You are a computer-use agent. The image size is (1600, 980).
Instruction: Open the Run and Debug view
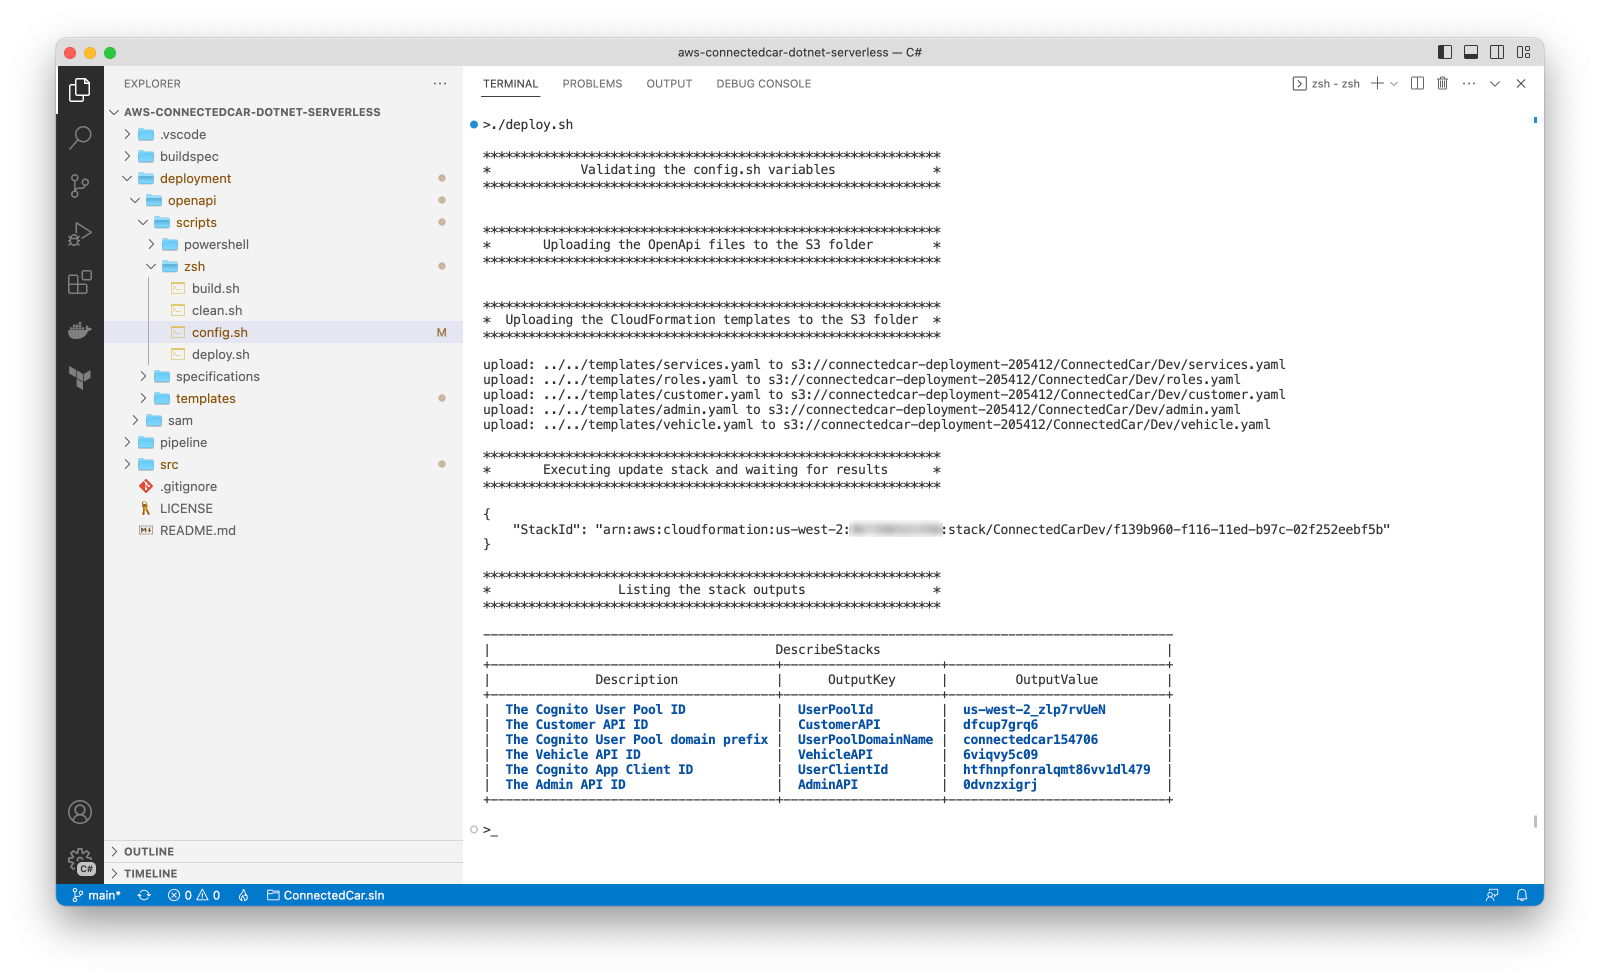(80, 234)
